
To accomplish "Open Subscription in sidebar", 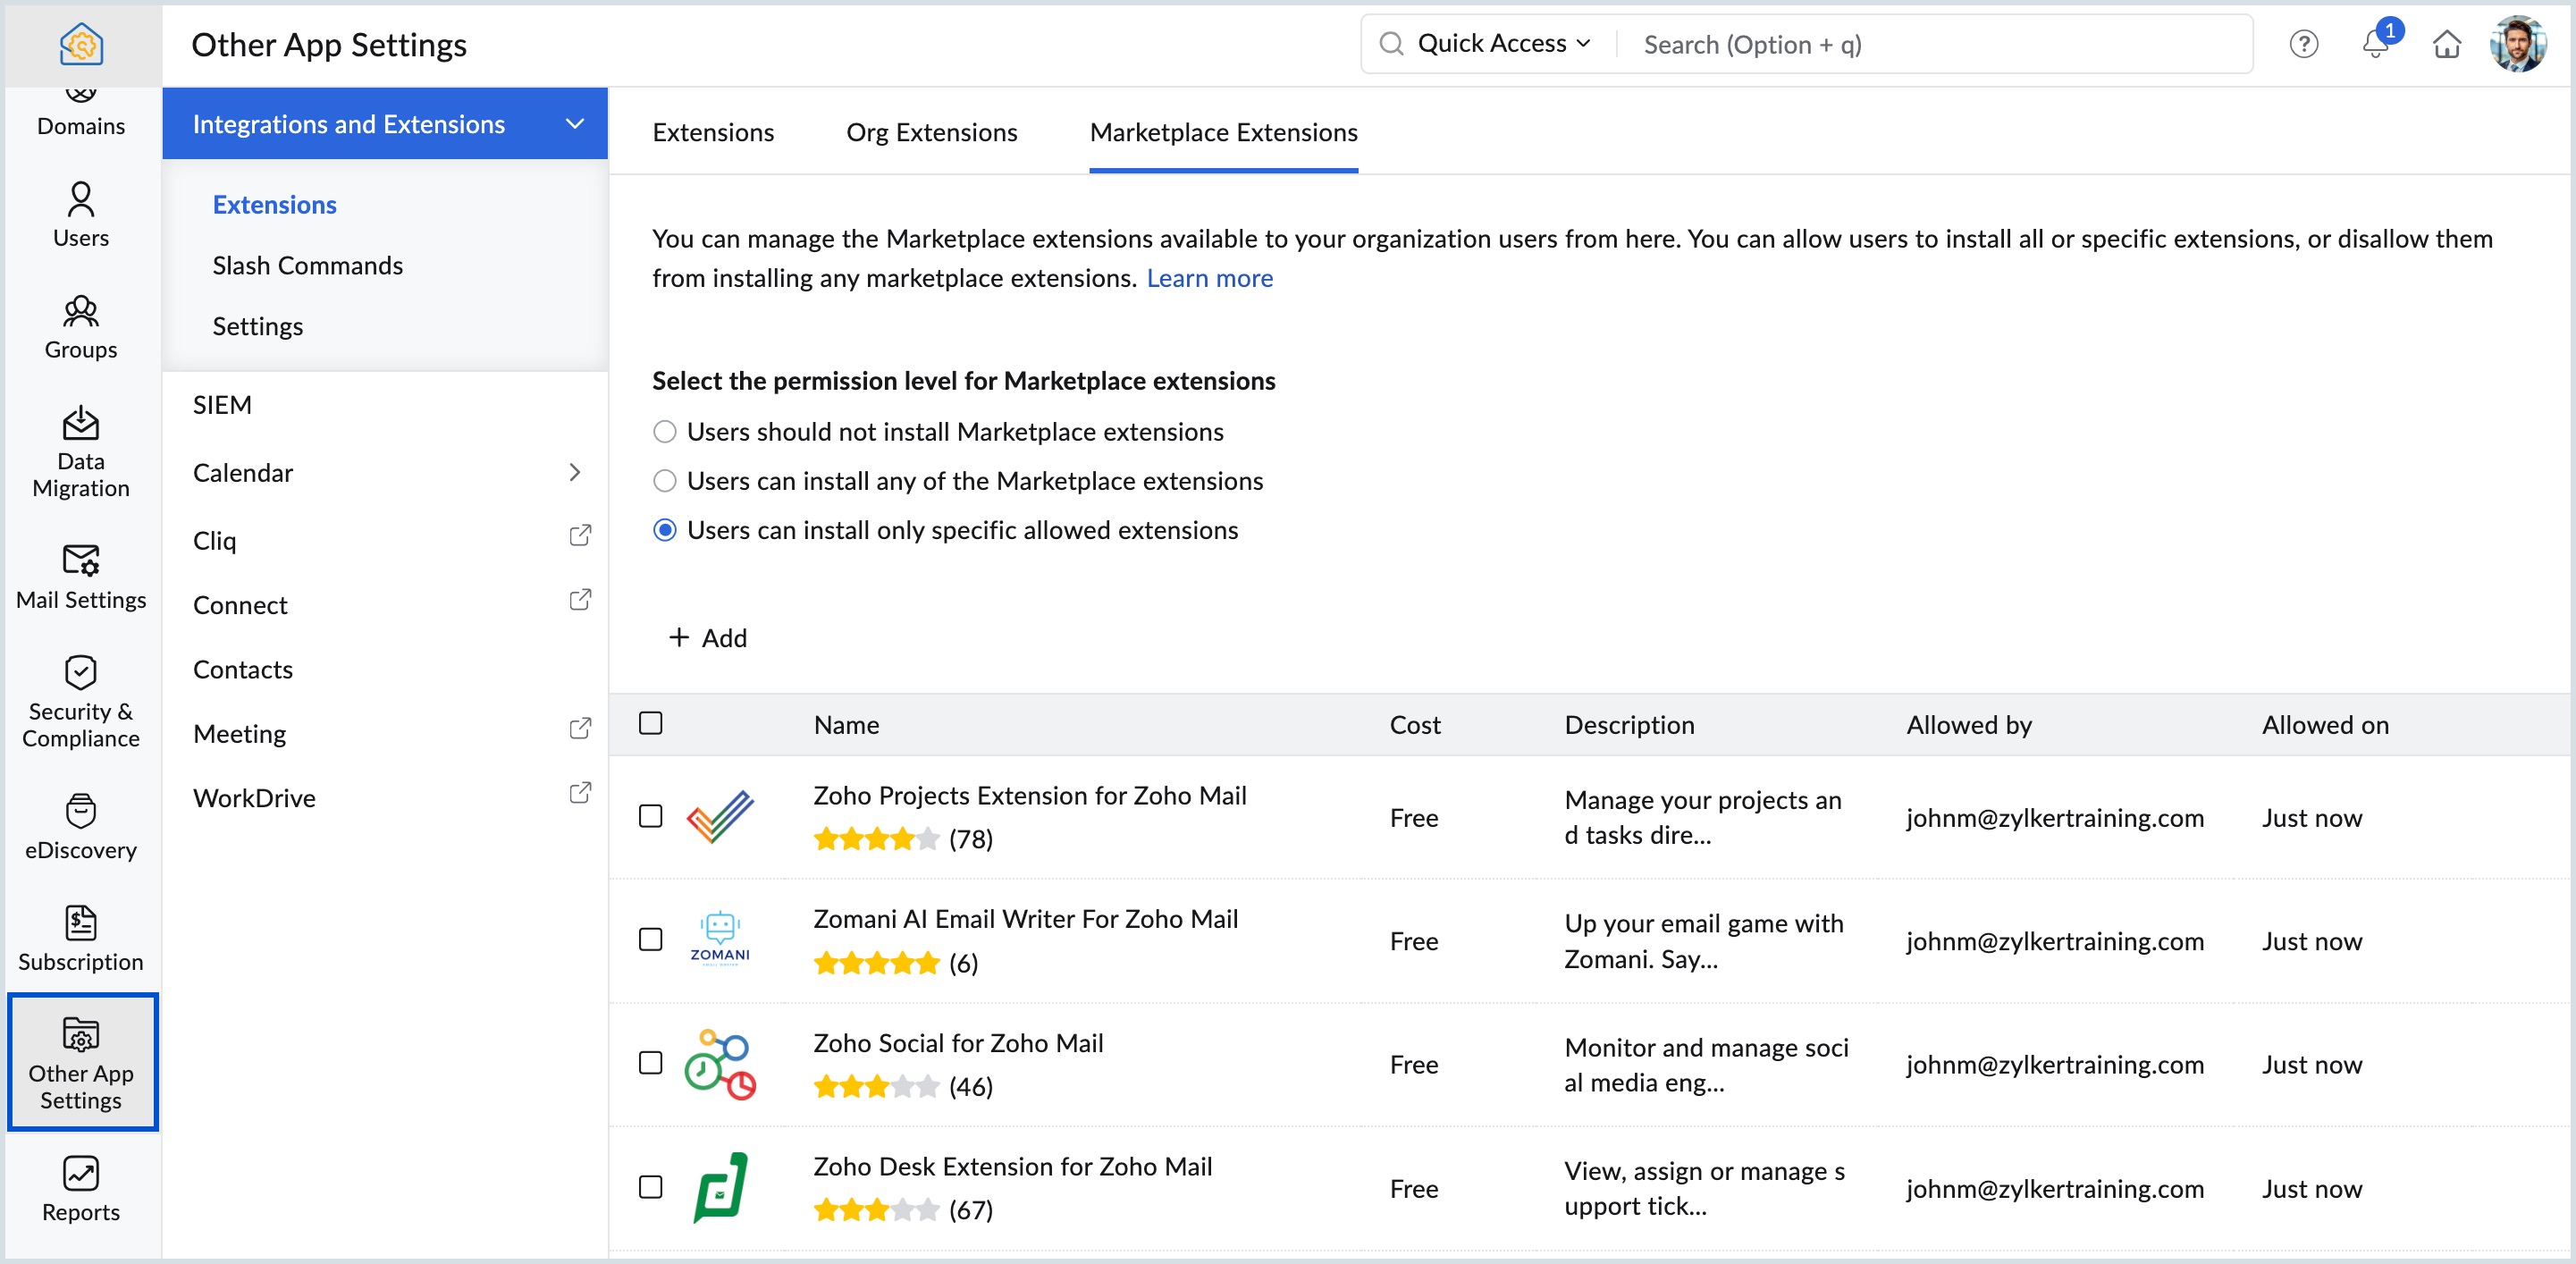I will click(81, 939).
